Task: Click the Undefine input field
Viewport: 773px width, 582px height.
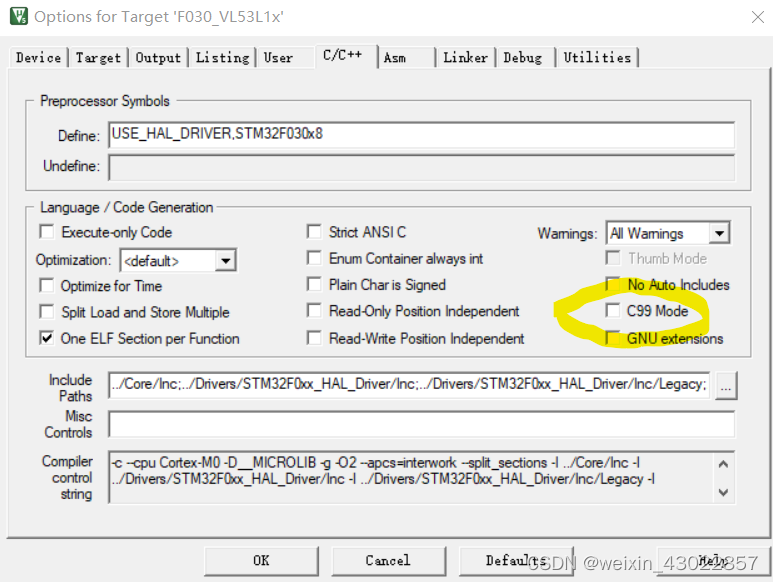Action: point(422,167)
